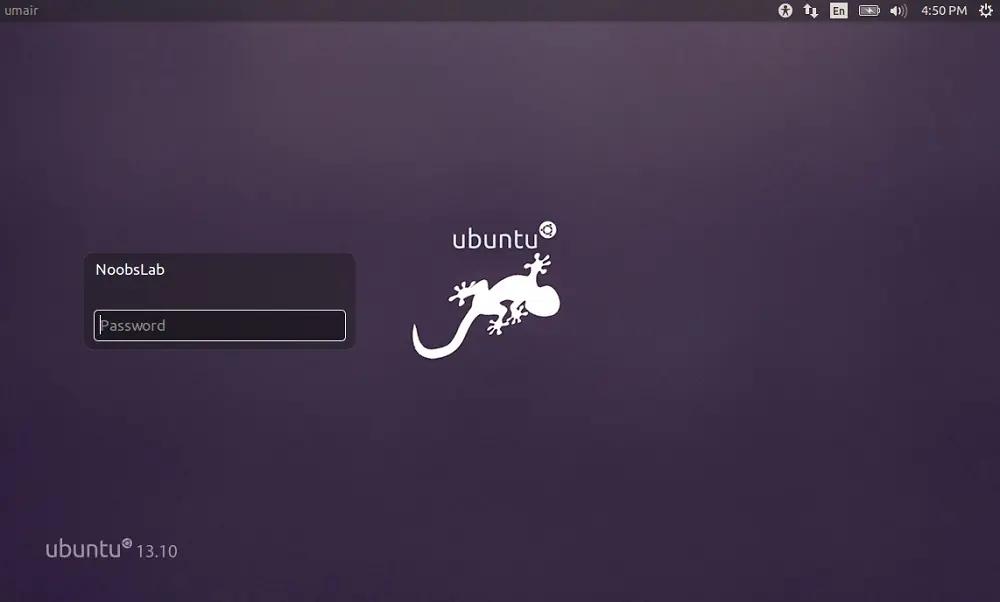Click the 4:50 PM clock

pos(944,11)
